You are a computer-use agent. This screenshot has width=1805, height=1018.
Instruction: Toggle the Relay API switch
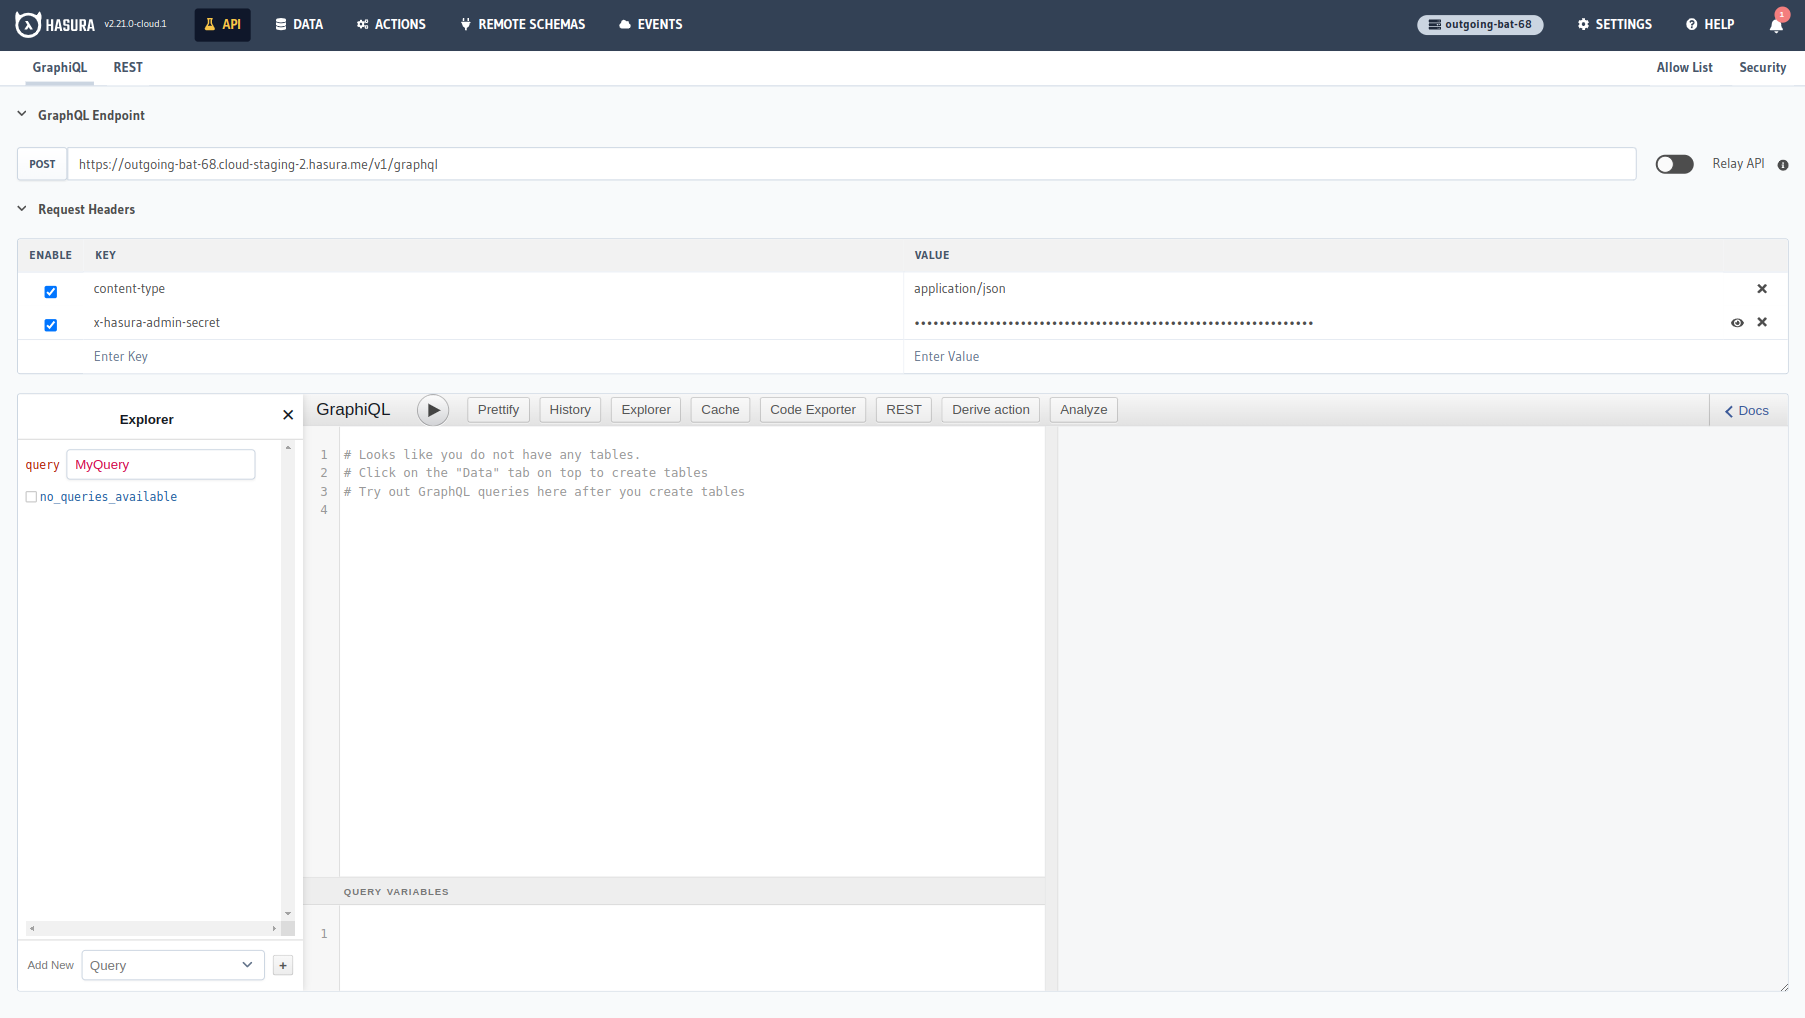[1674, 164]
